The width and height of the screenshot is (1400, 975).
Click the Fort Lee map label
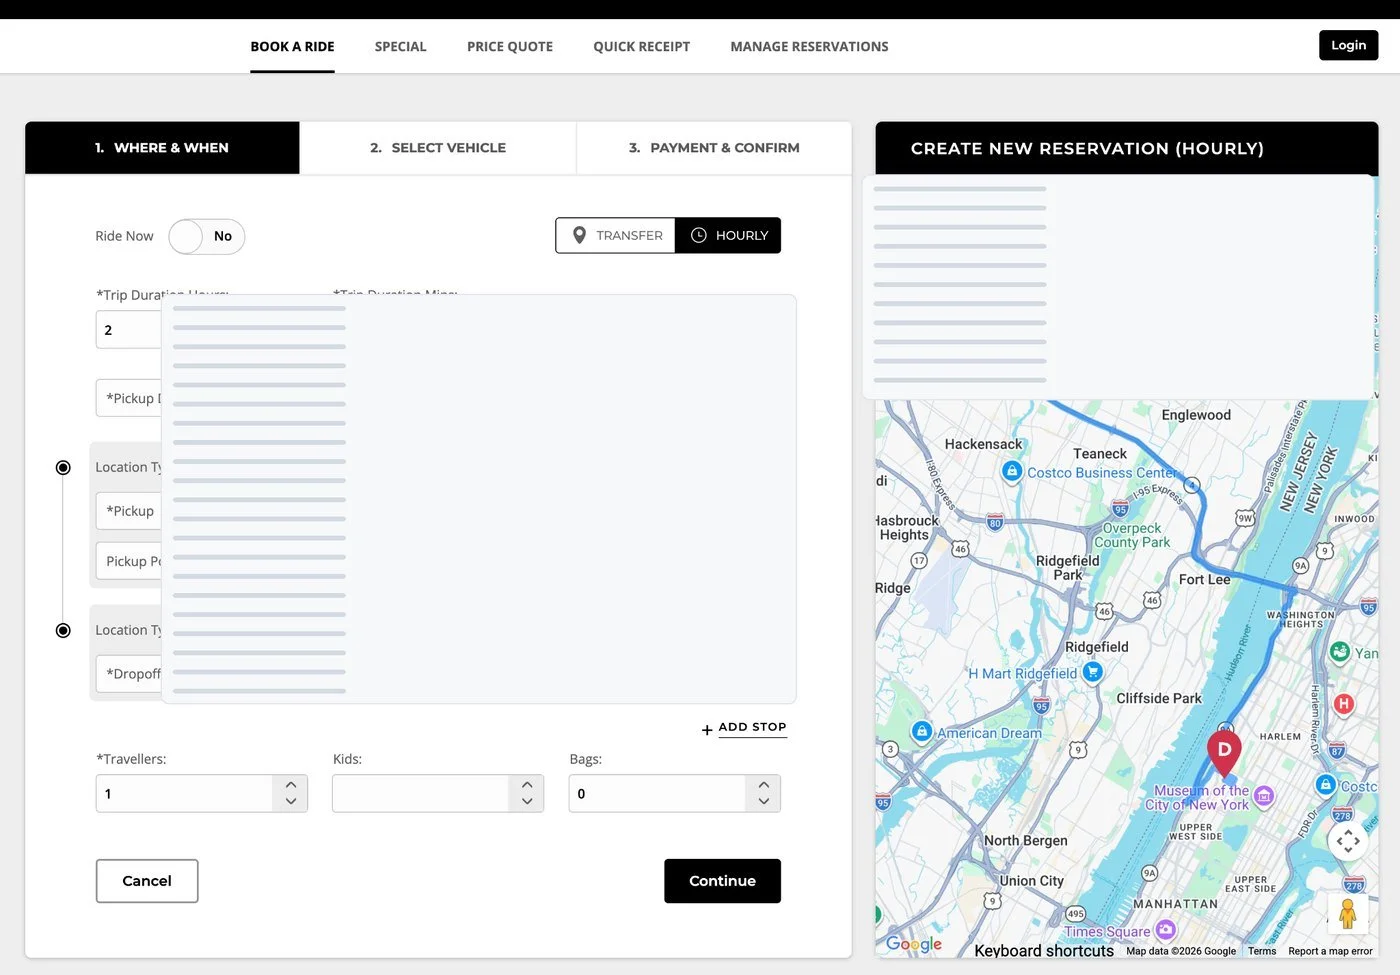pos(1204,580)
